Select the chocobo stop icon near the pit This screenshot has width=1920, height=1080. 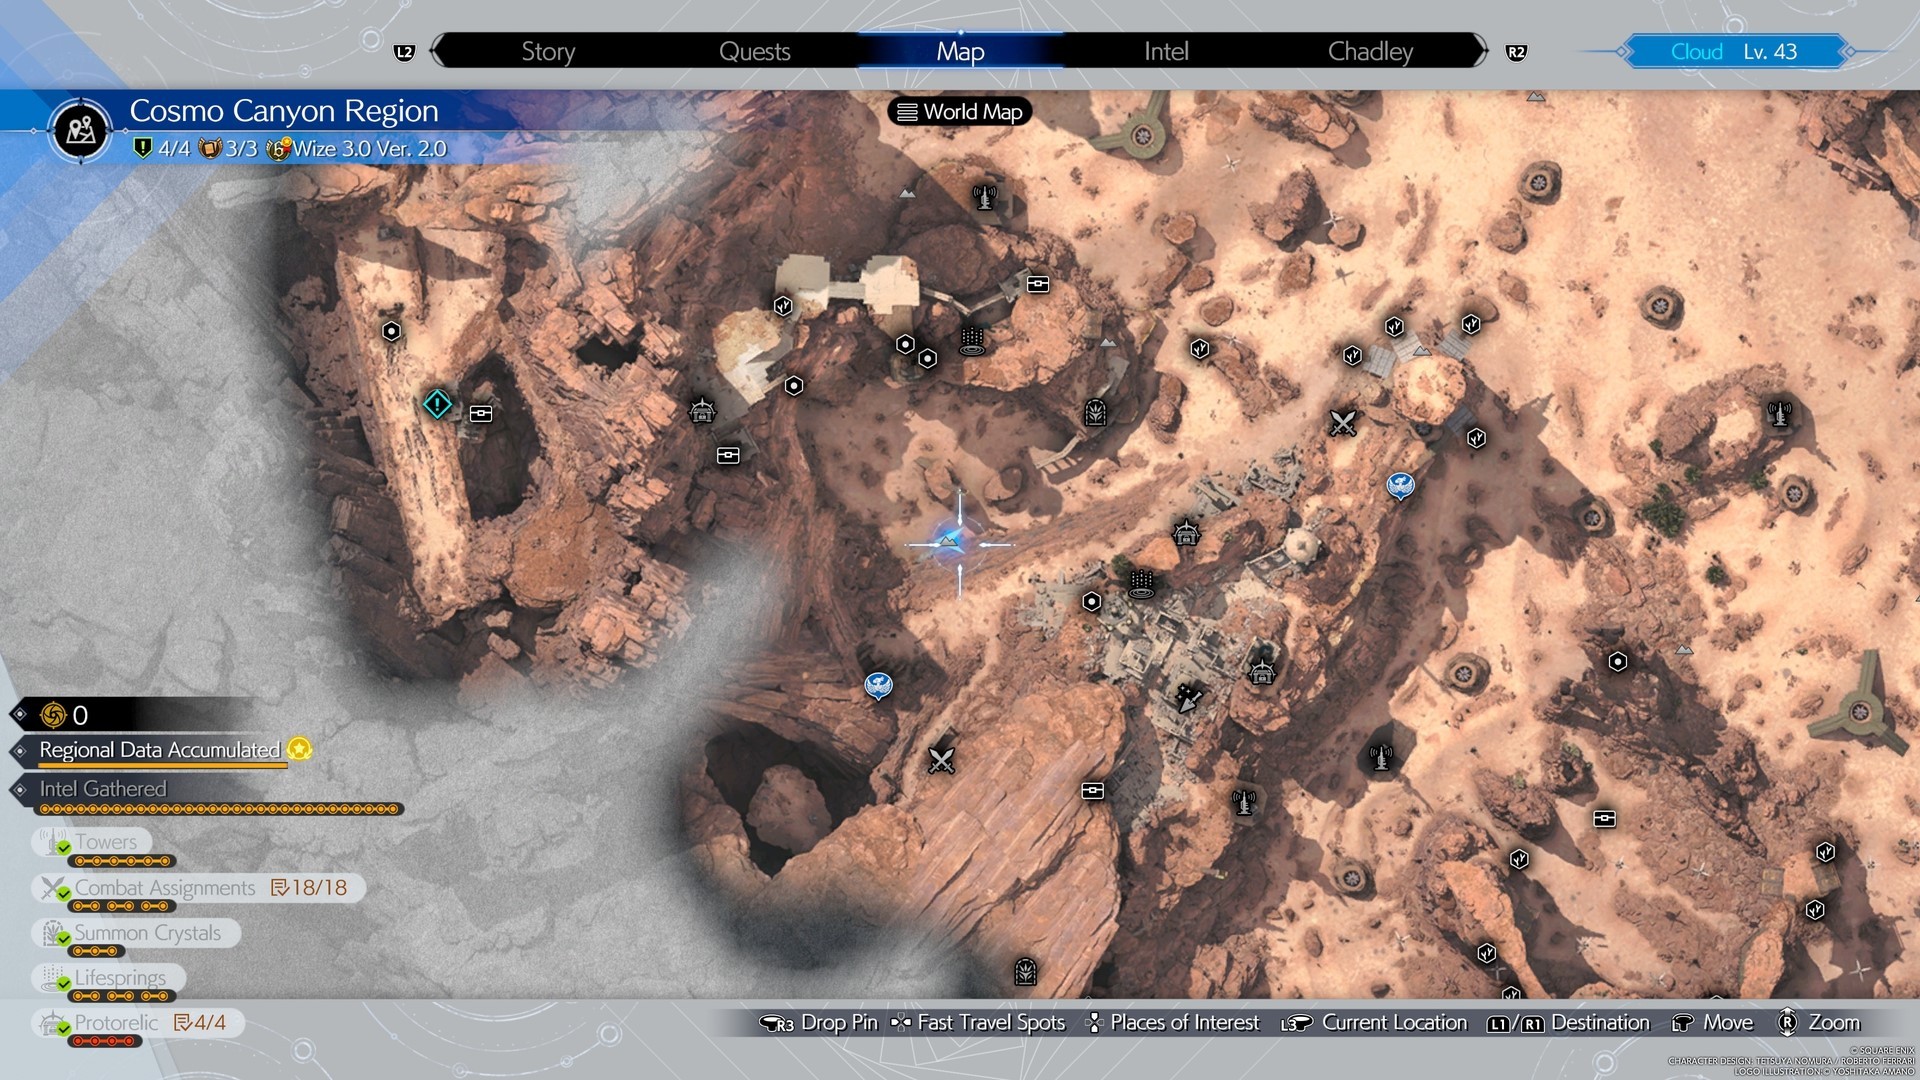tap(878, 686)
